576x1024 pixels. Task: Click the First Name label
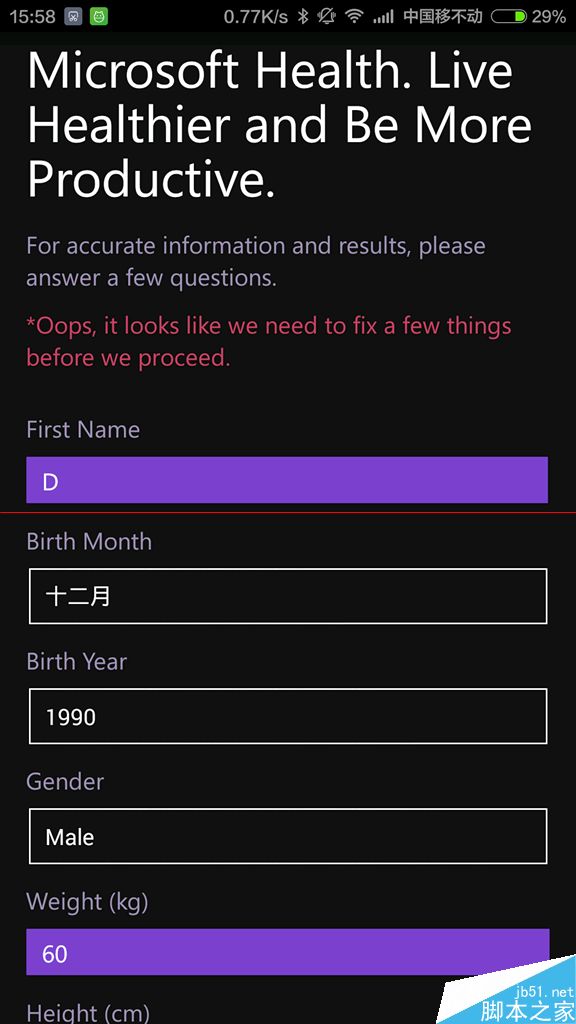[x=83, y=430]
